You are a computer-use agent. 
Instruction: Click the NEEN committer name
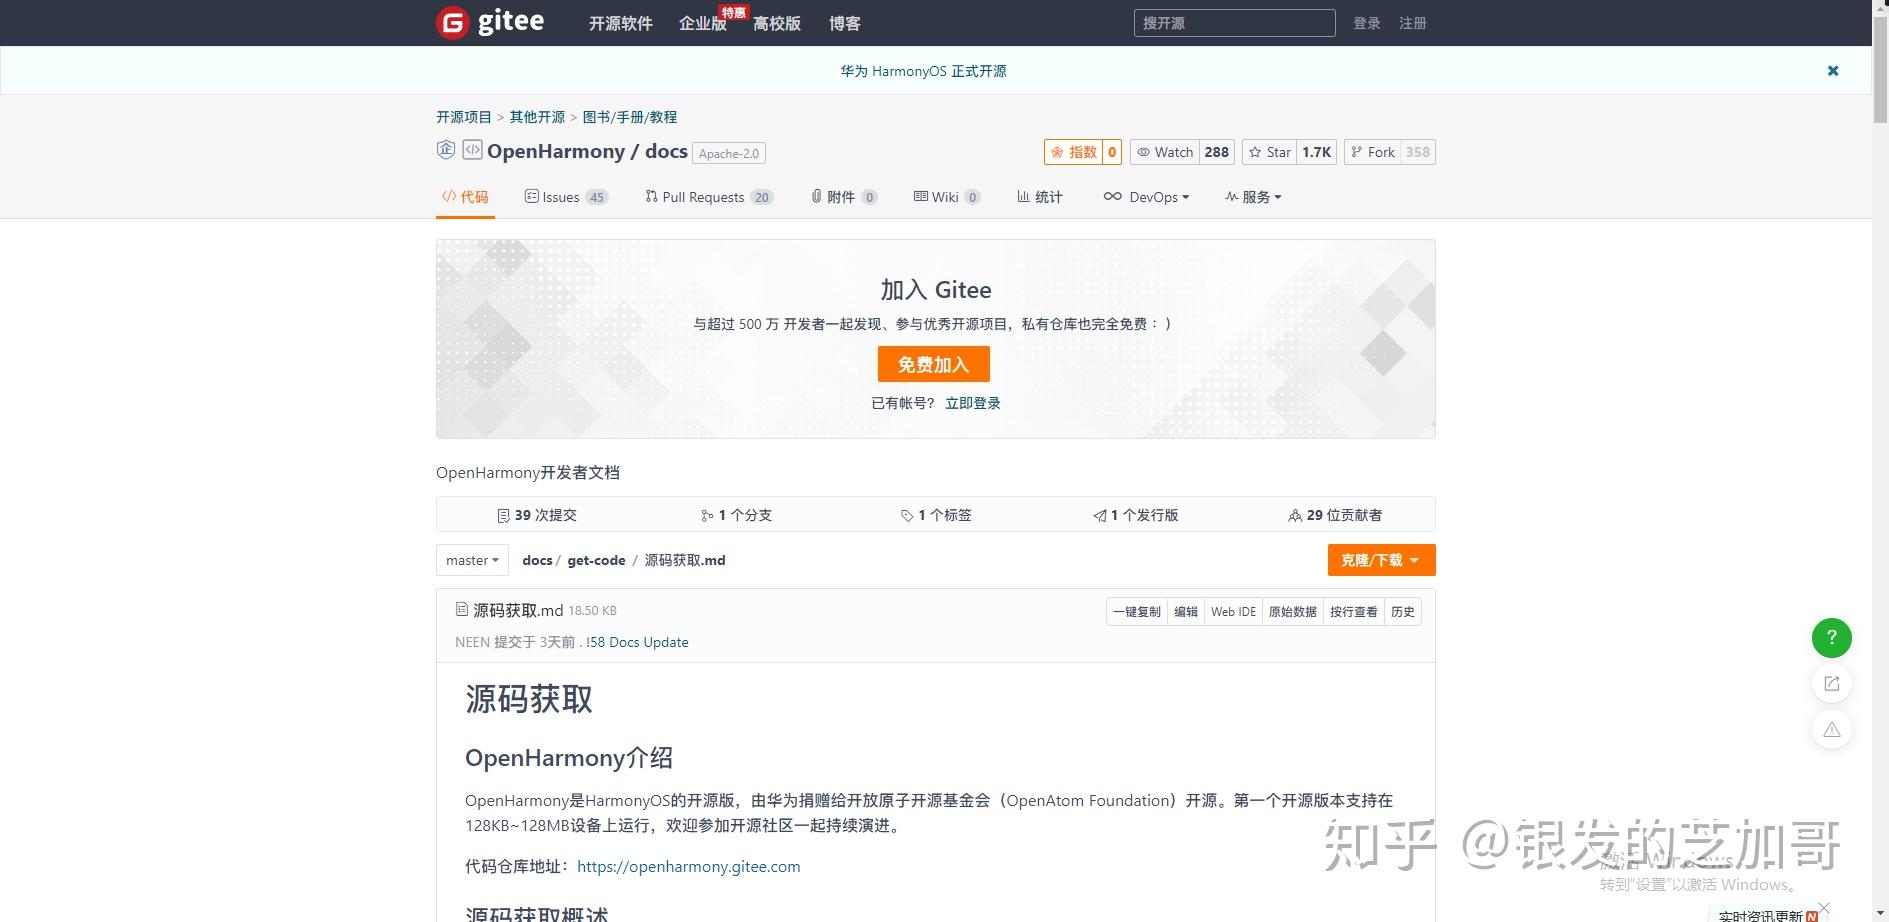472,642
